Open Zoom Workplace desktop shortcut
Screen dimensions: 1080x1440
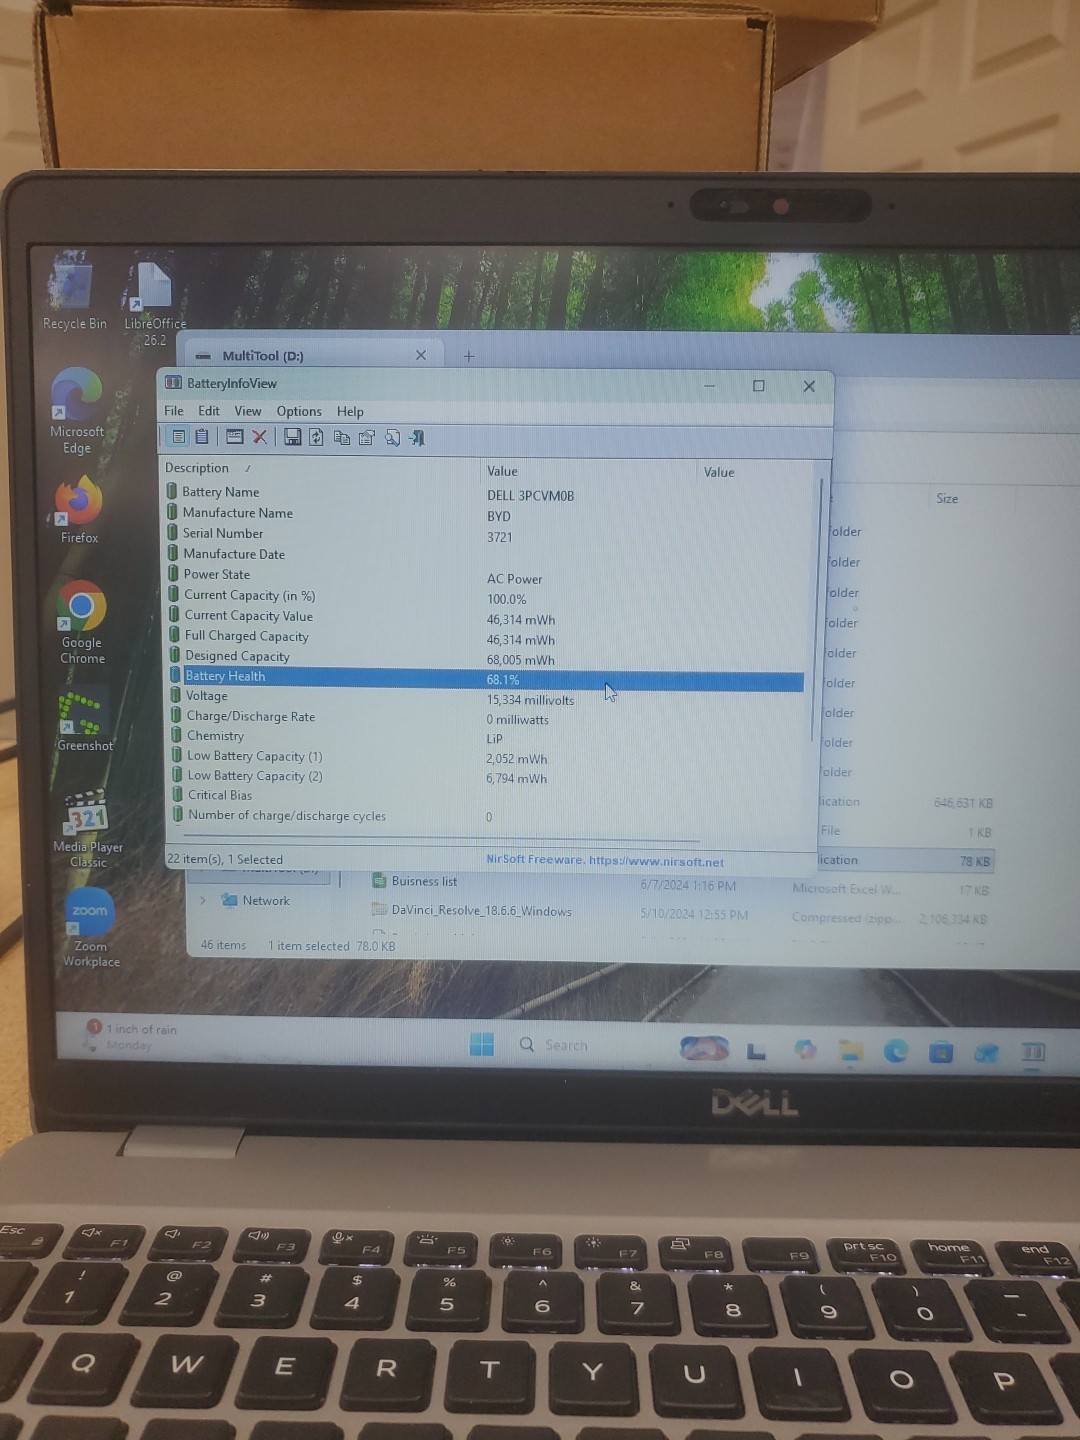[x=91, y=928]
